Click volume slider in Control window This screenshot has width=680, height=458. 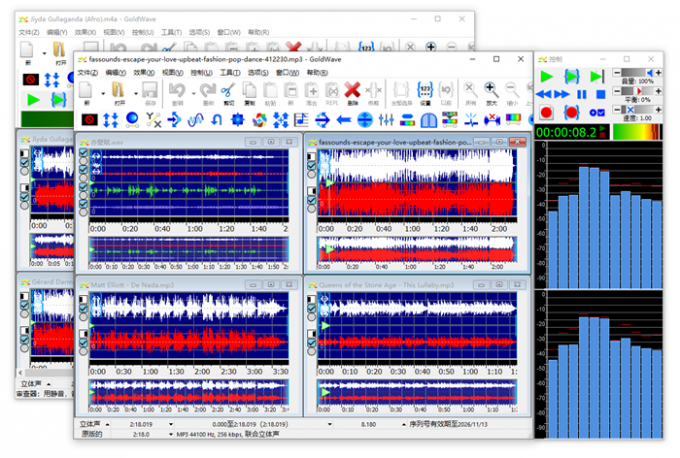[x=638, y=72]
